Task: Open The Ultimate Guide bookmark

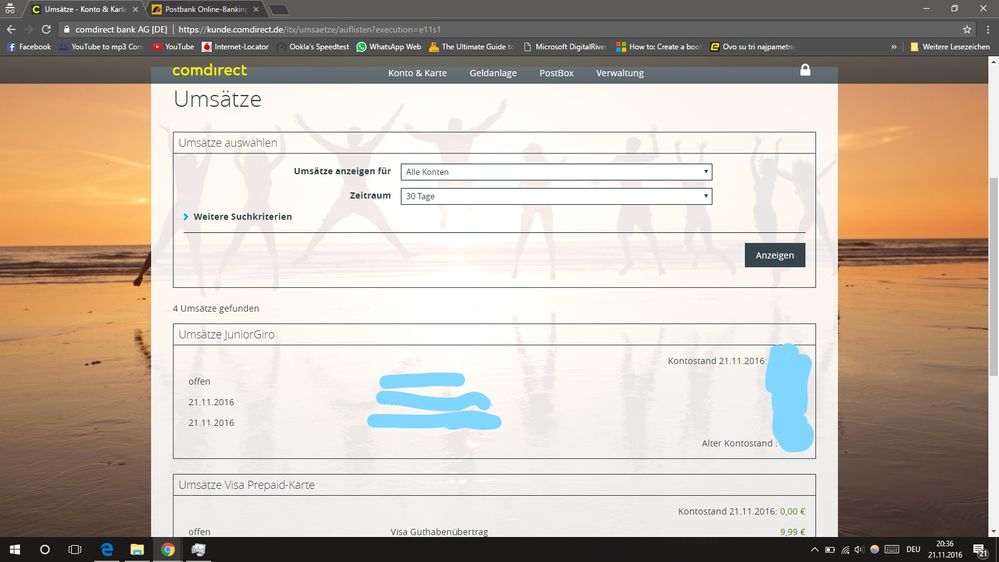Action: [471, 47]
